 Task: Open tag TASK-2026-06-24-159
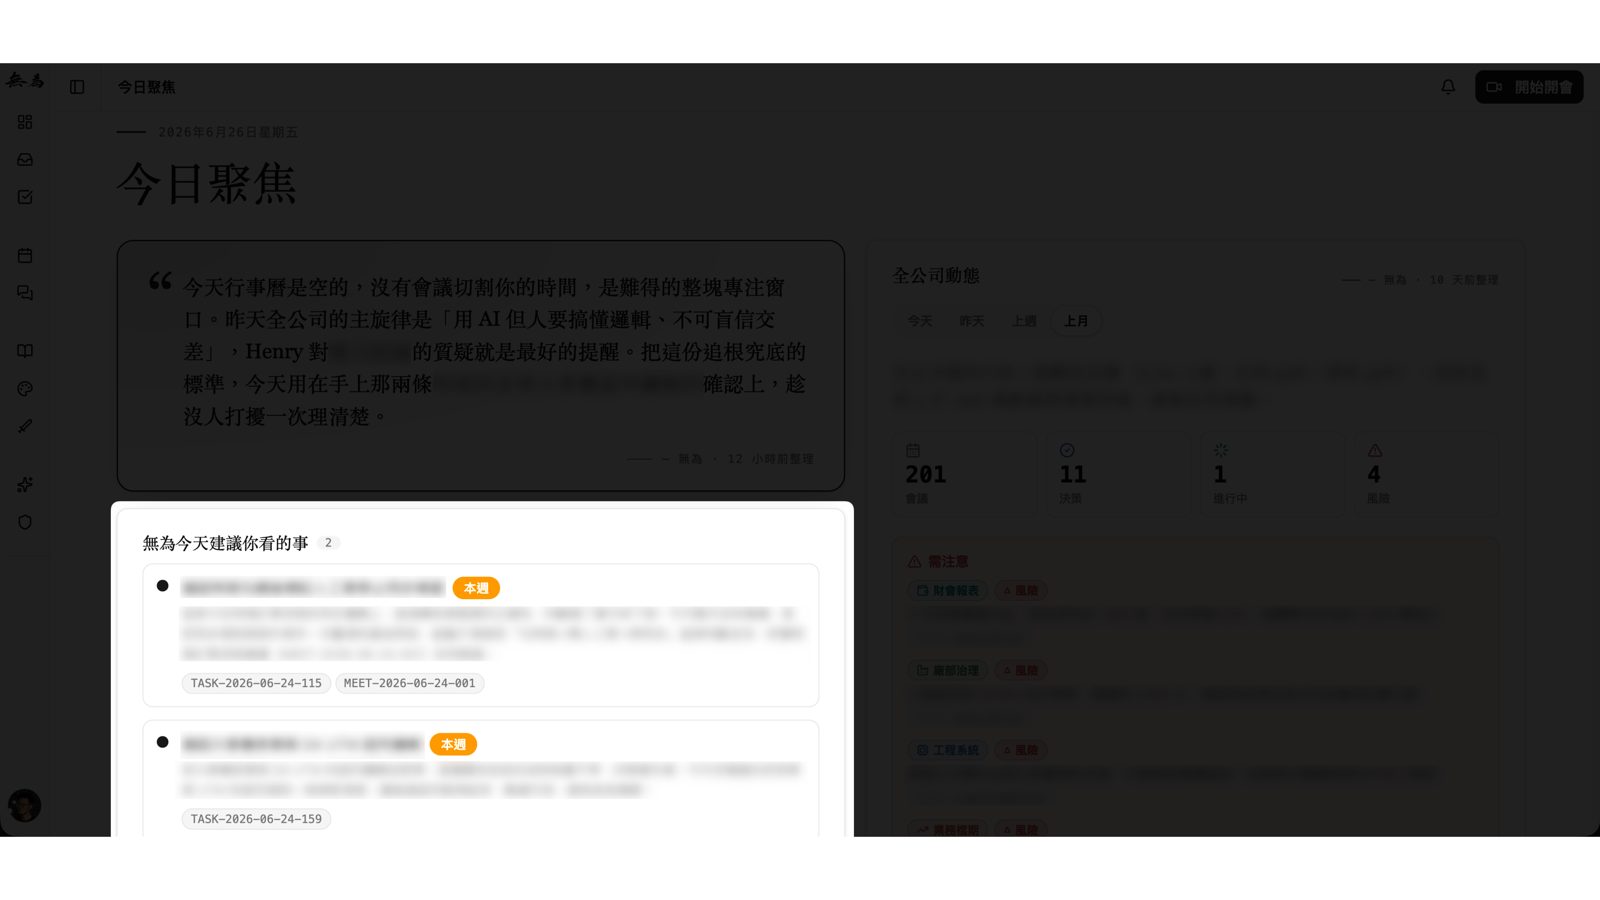256,819
